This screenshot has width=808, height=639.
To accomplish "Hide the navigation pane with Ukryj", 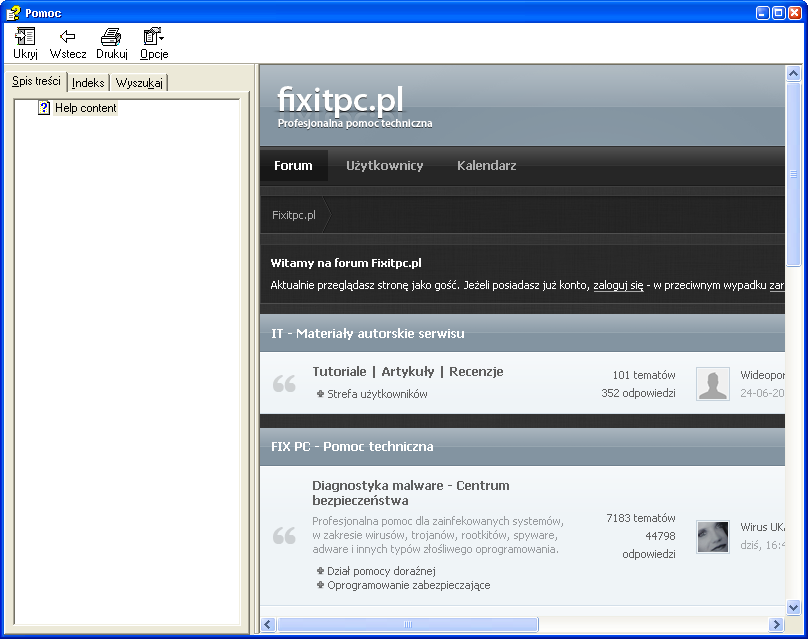I will (x=25, y=43).
